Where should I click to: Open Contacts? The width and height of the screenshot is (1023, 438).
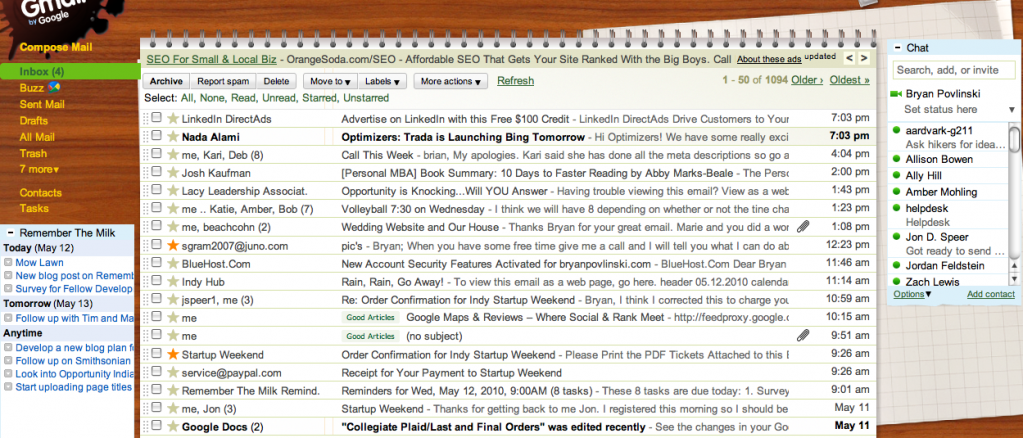click(40, 193)
